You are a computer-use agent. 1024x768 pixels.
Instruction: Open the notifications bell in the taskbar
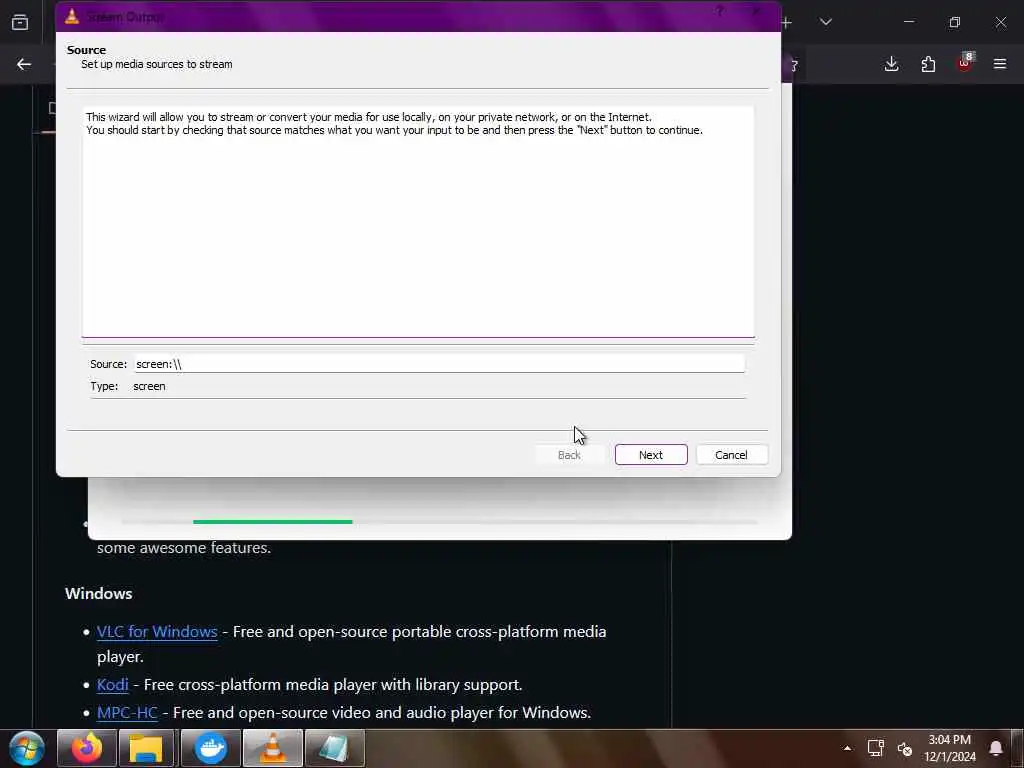996,748
